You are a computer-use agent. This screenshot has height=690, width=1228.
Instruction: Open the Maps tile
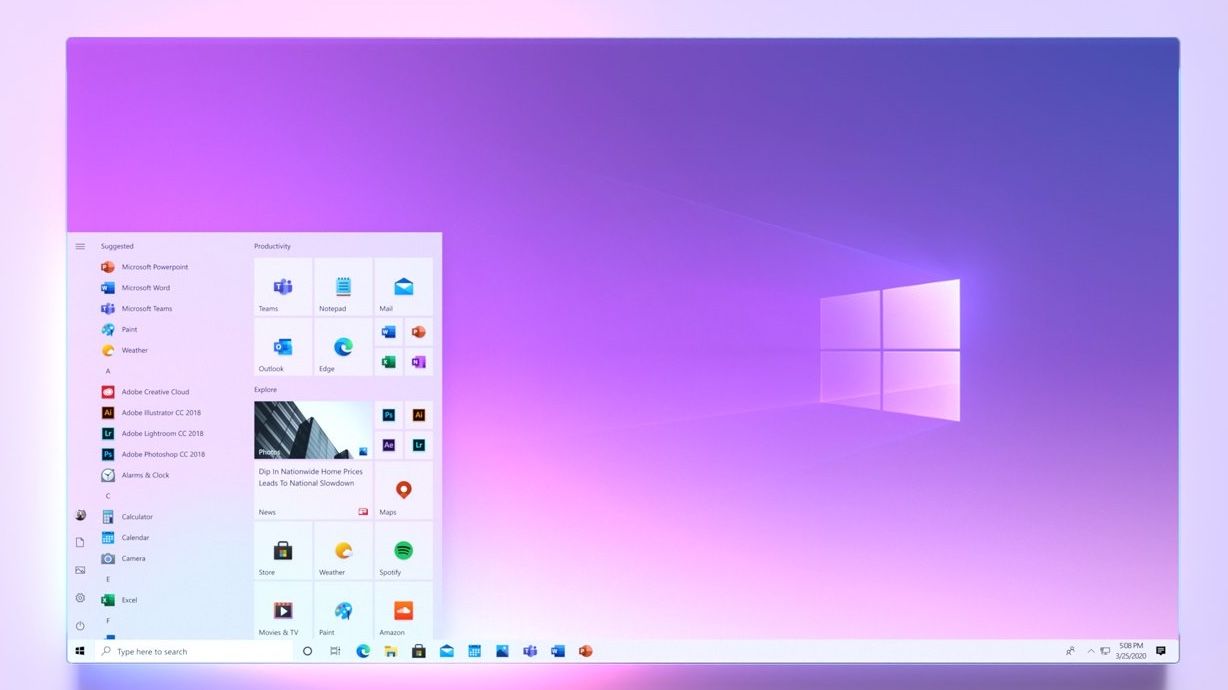[x=403, y=490]
